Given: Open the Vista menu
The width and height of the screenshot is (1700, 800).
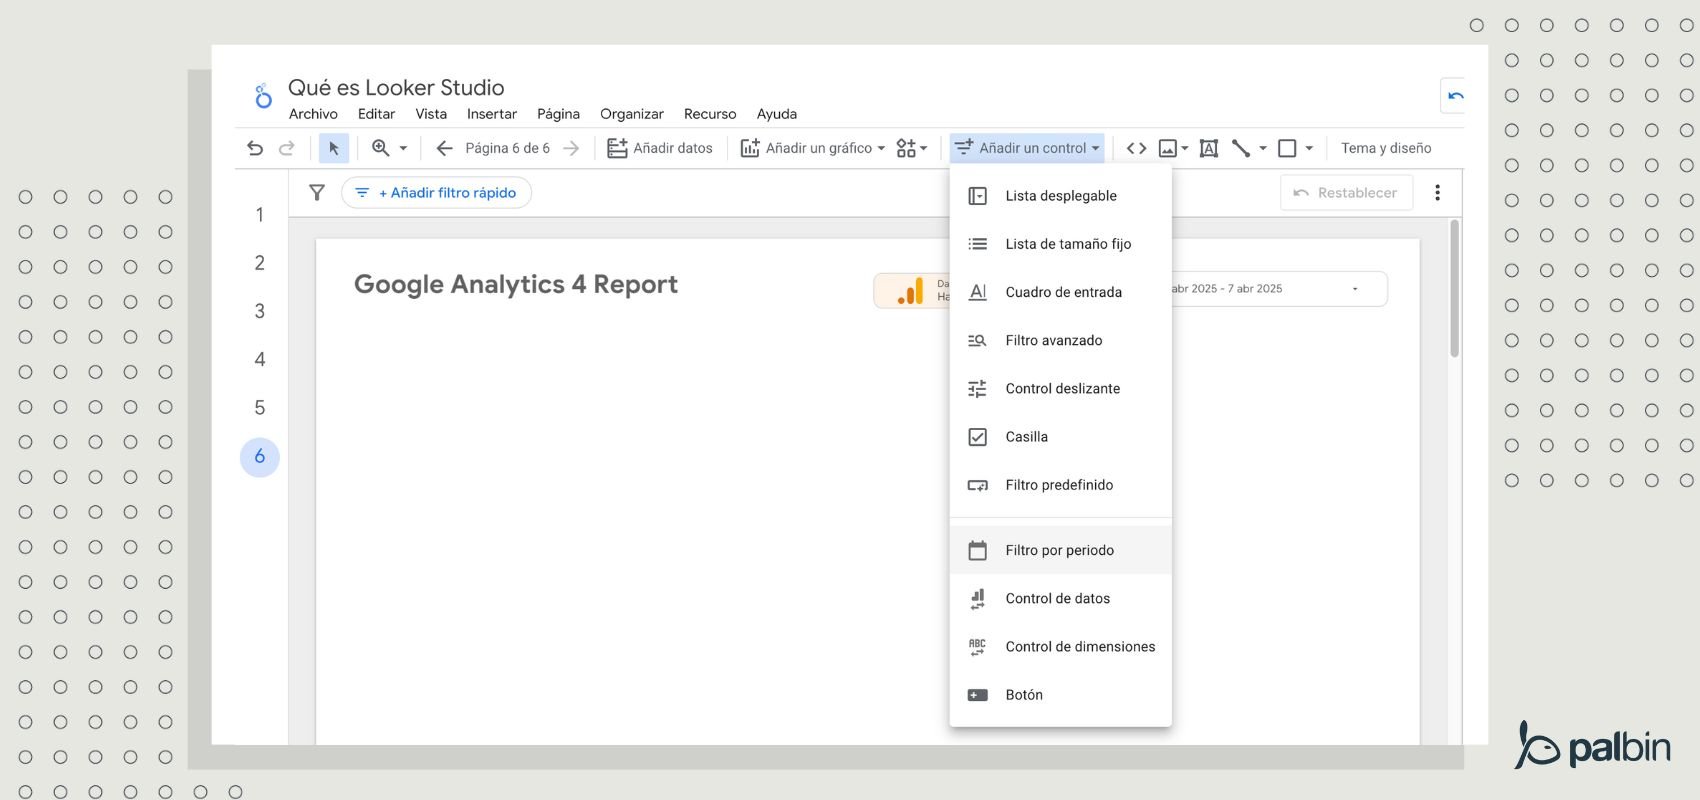Looking at the screenshot, I should click(431, 114).
